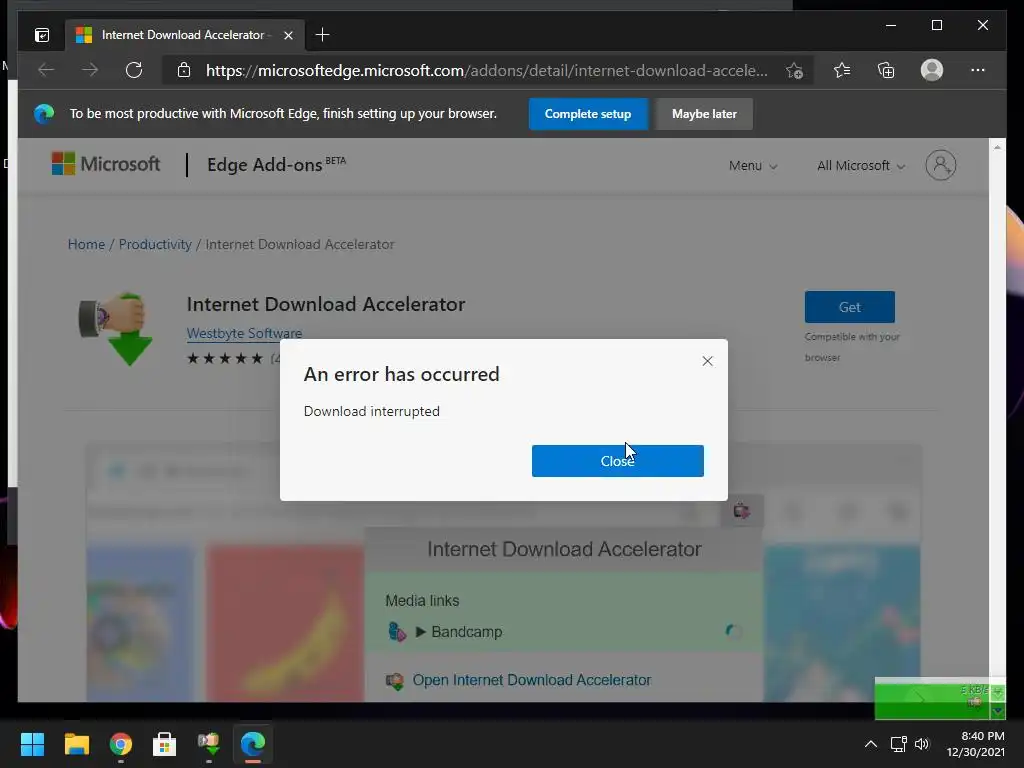Add this page to favorites with the star-plus icon
Screen dimensions: 1024x768
click(794, 71)
